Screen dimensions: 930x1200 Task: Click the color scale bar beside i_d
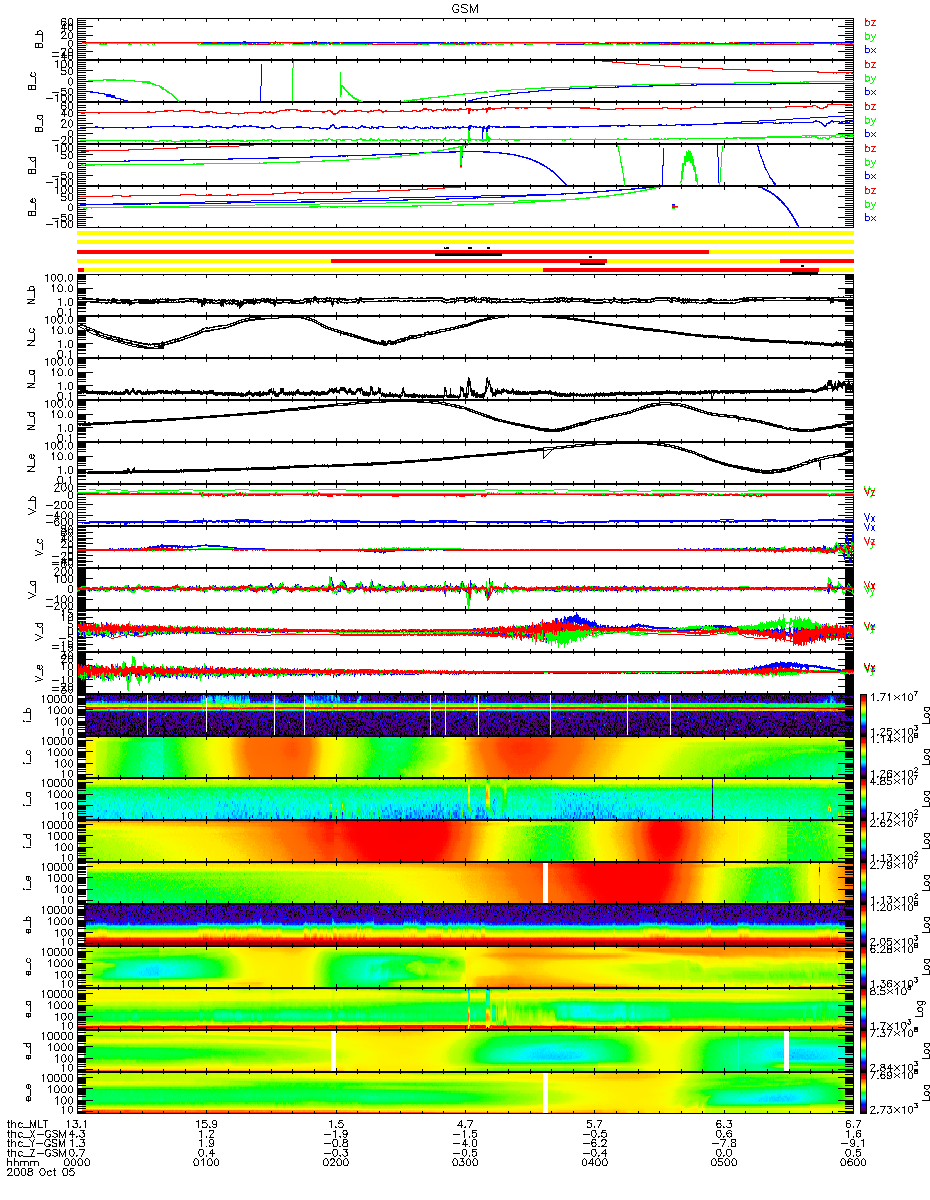[x=864, y=841]
